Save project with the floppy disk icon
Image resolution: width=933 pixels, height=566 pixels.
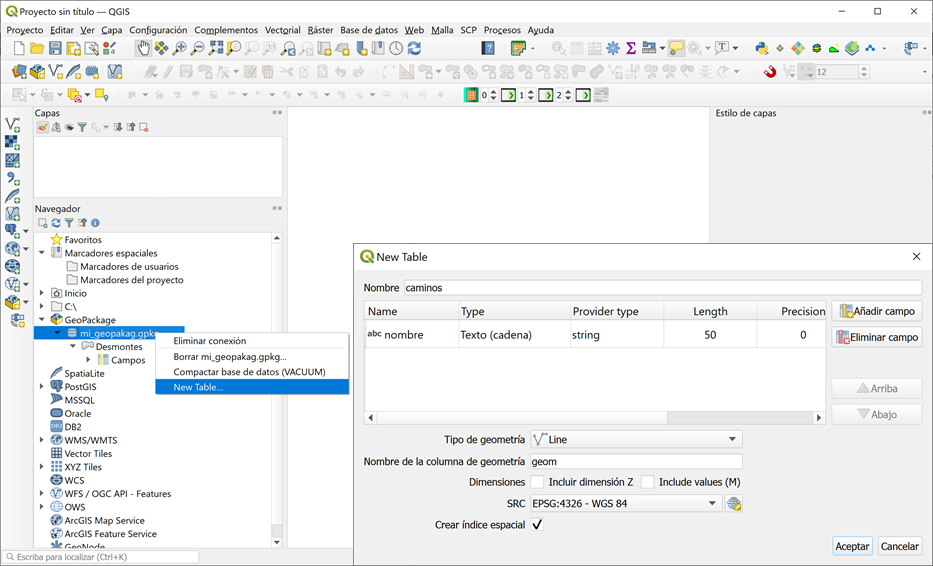tap(55, 49)
